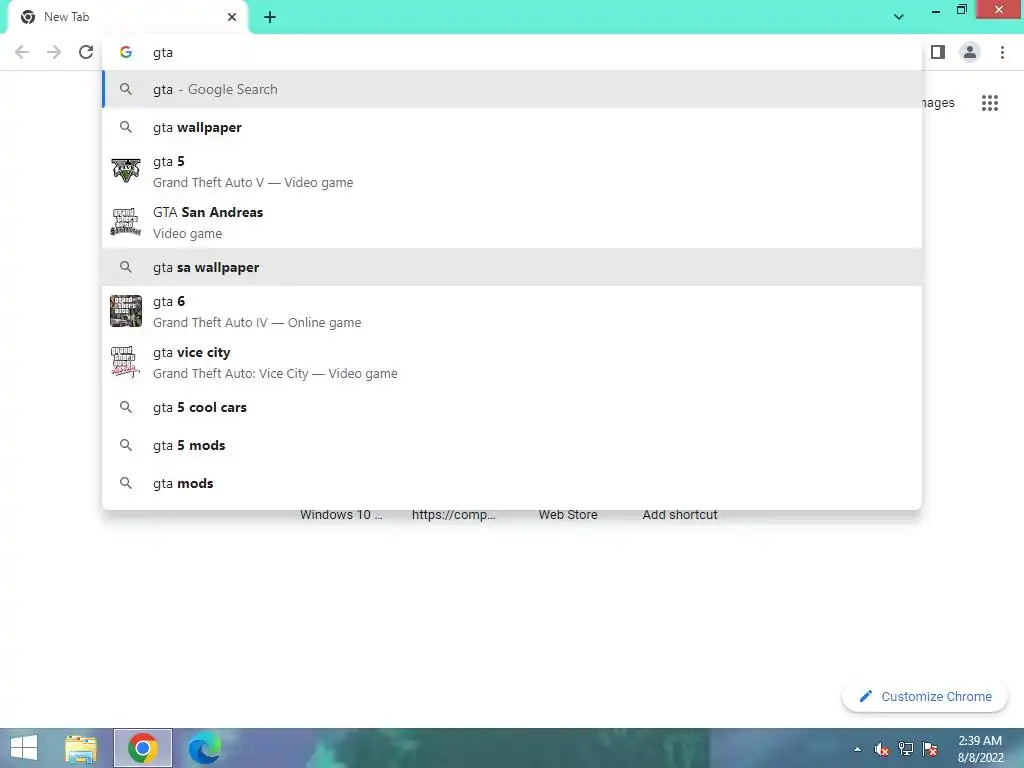Open the Action Center flag icon
Screen dimensions: 1024x768
930,749
